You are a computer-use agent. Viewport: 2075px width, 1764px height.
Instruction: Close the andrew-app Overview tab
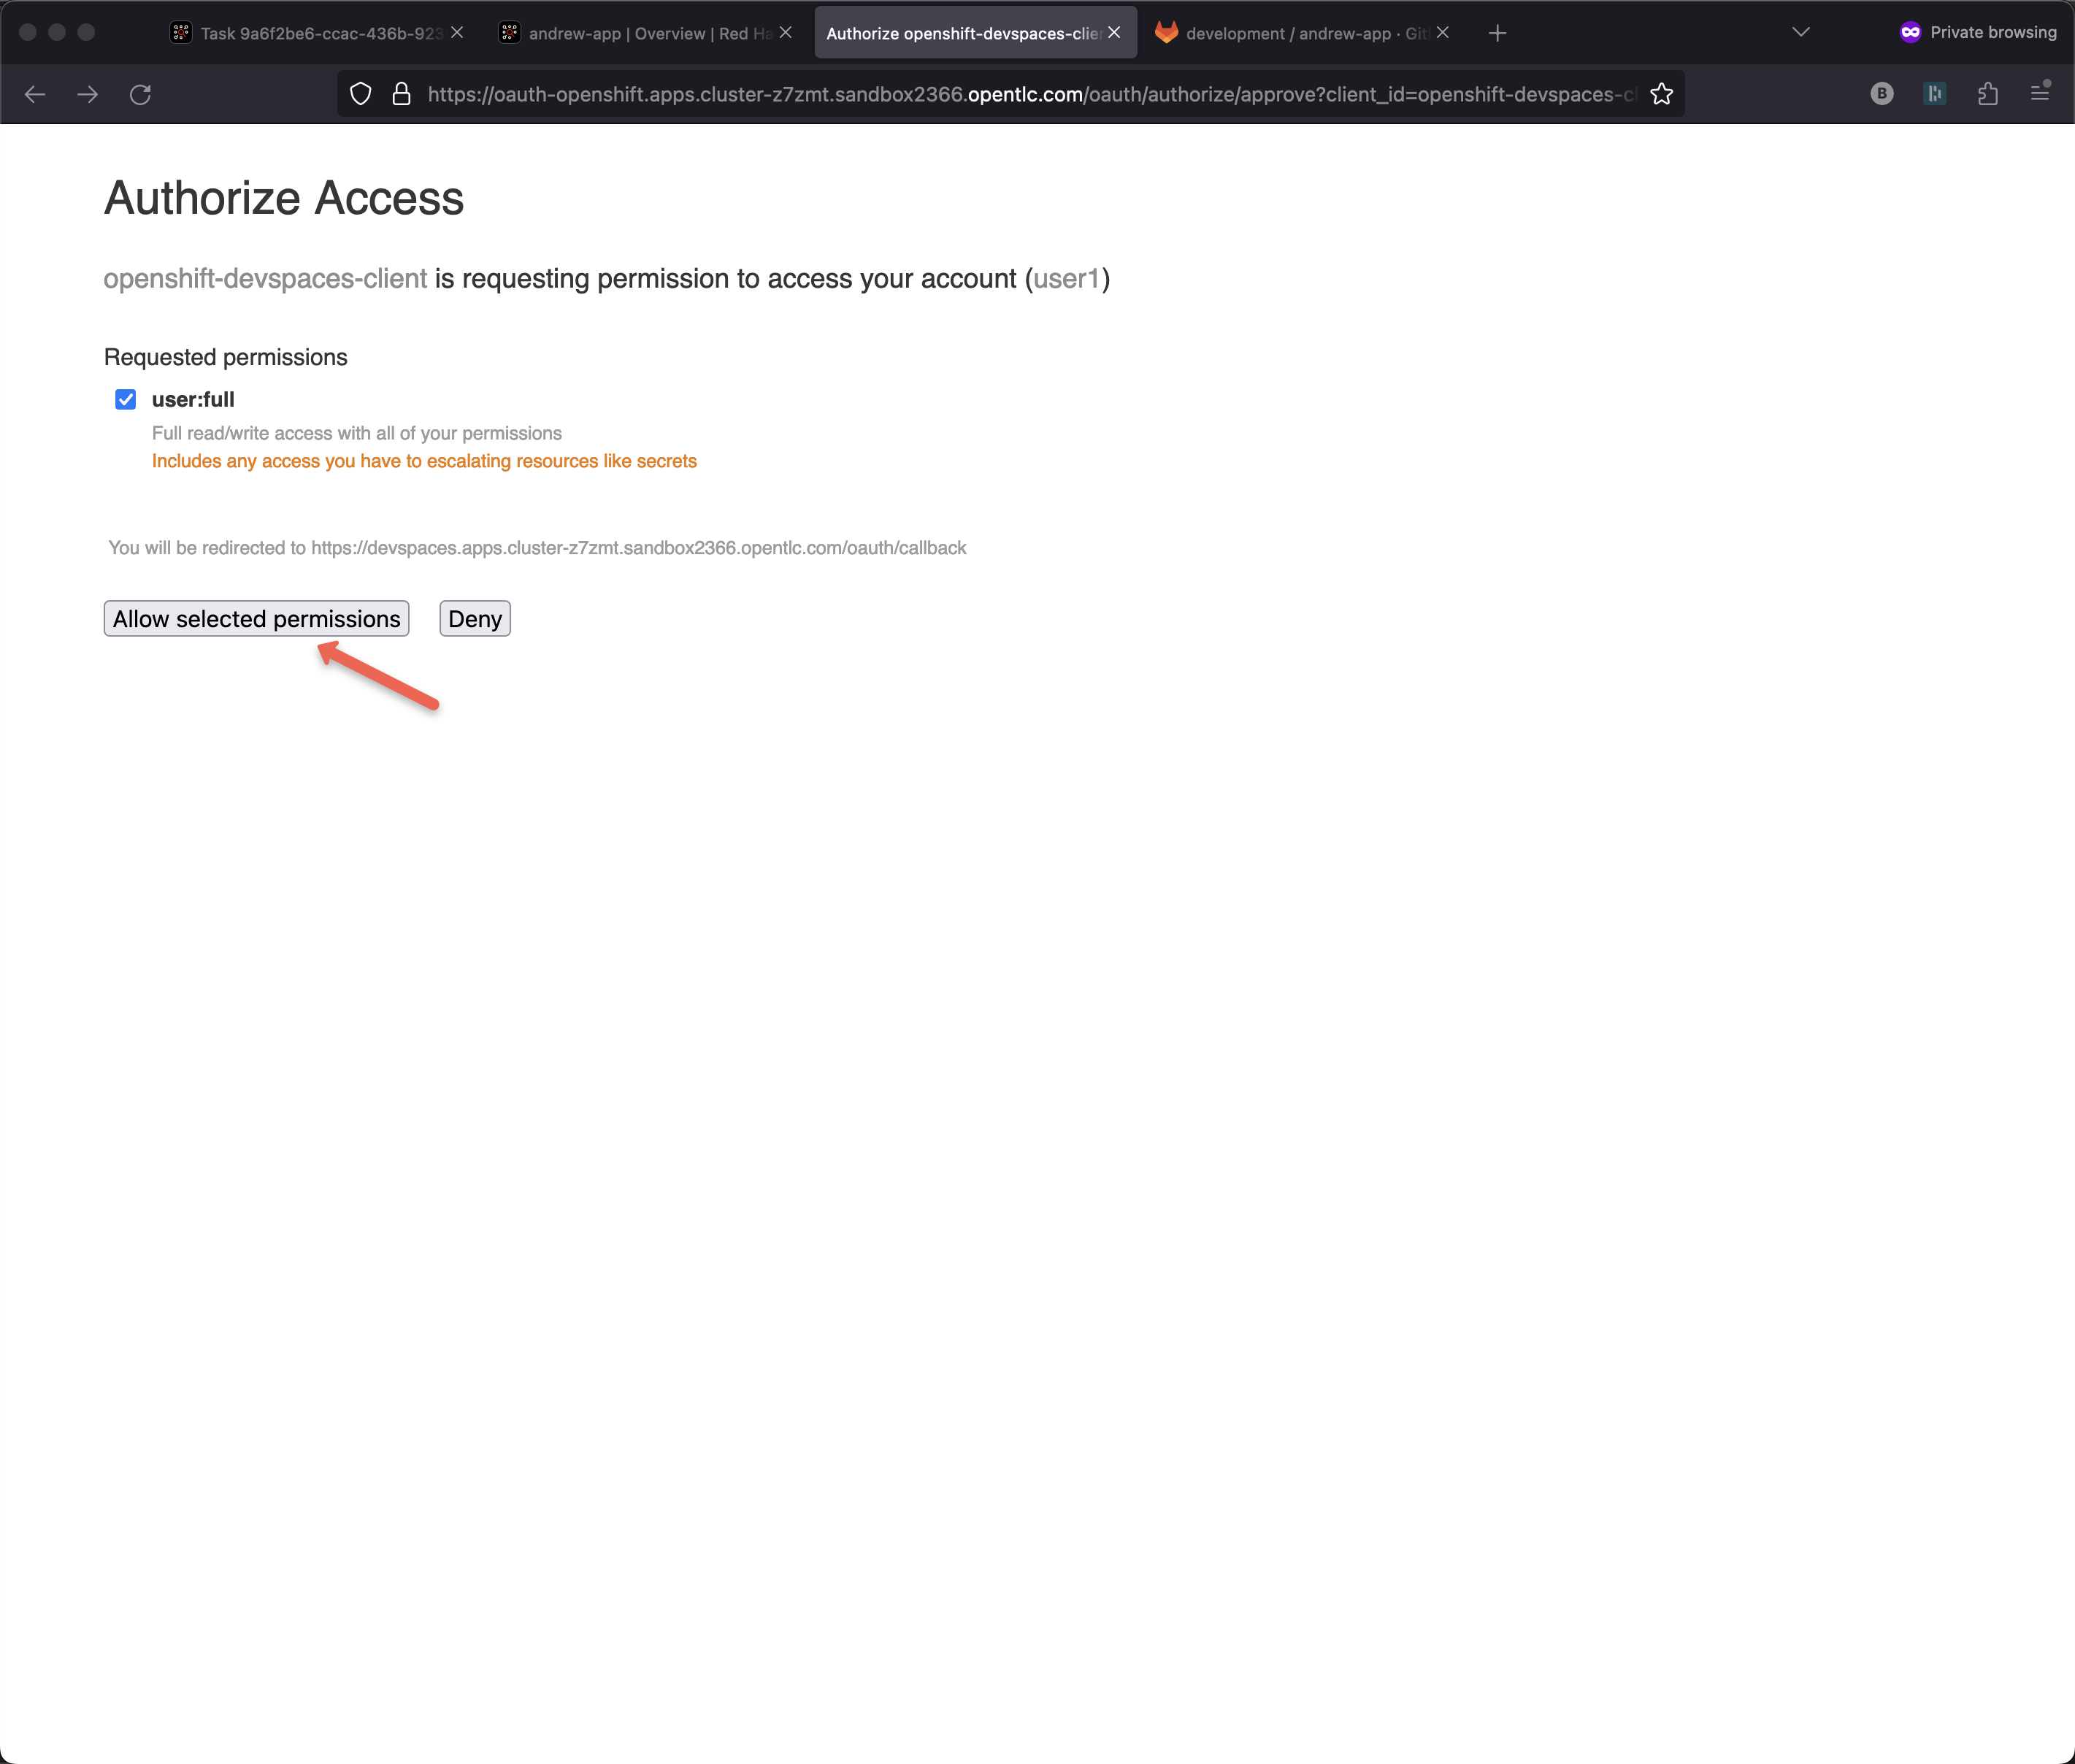786,33
